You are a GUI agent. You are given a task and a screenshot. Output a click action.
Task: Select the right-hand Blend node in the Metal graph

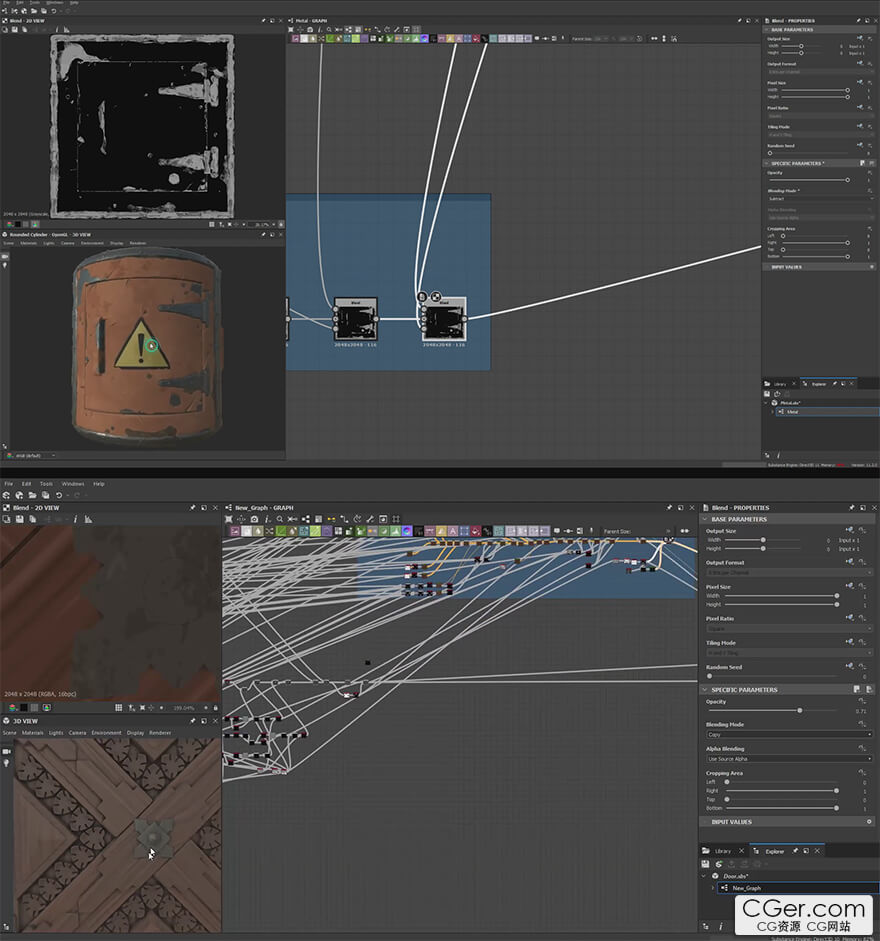click(444, 319)
